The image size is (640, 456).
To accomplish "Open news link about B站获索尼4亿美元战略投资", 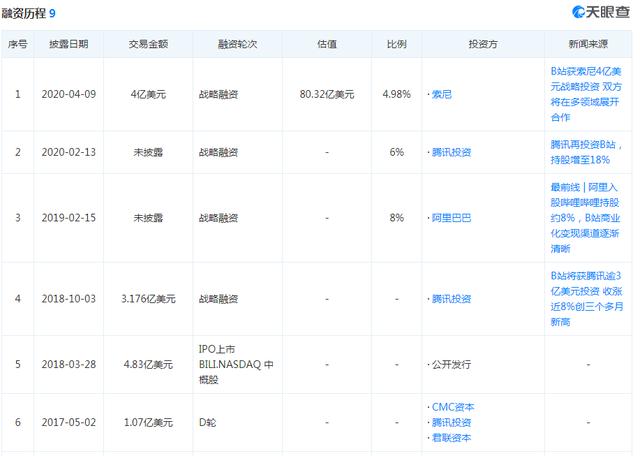I will (x=586, y=94).
